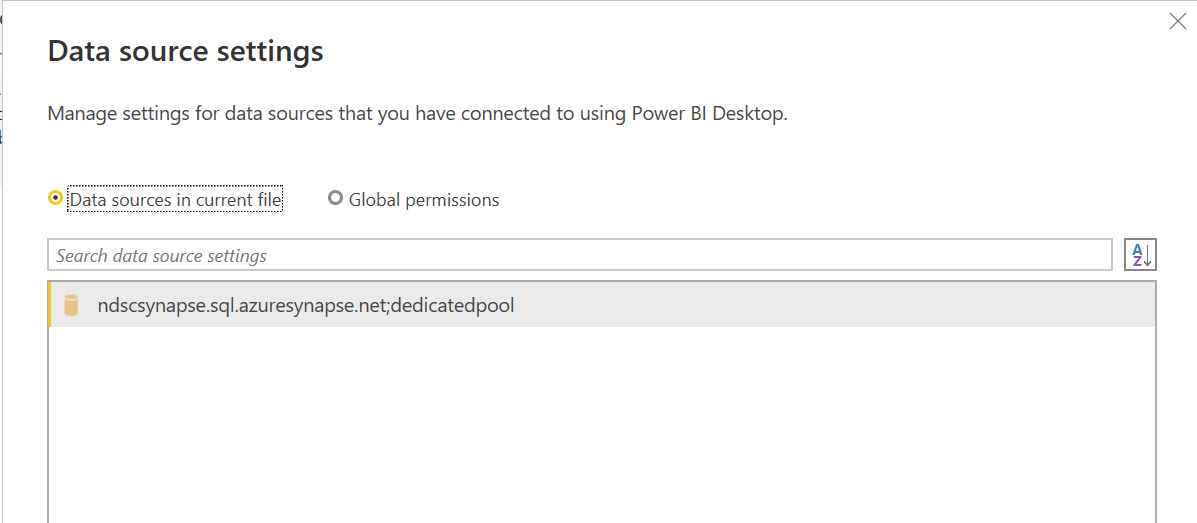Select the Data sources in current file radio circle
1197x523 pixels.
(x=55, y=199)
